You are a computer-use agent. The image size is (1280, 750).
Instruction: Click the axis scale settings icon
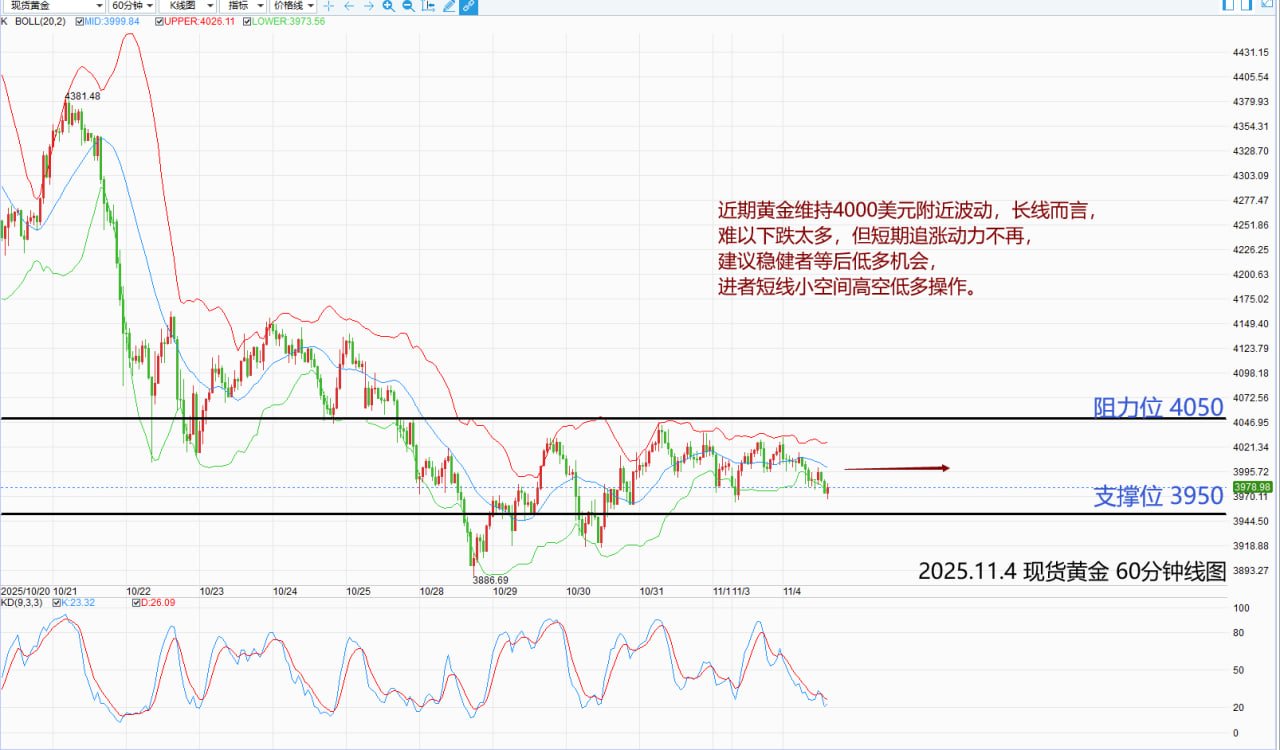pyautogui.click(x=428, y=6)
